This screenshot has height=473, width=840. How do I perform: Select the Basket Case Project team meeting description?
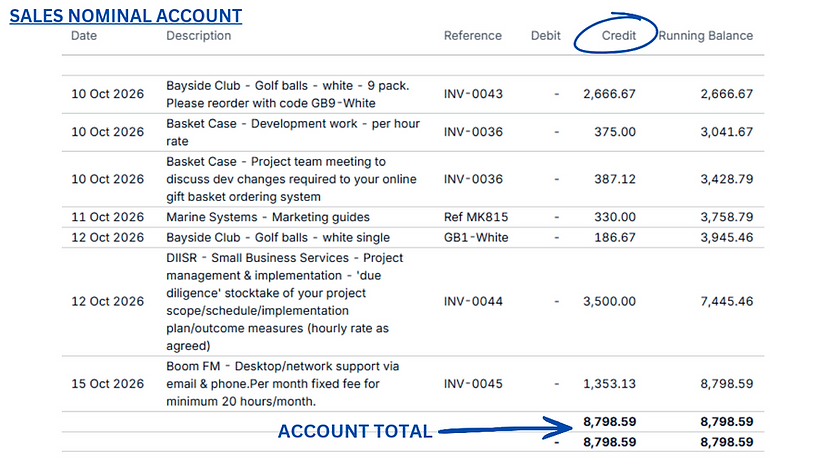291,179
